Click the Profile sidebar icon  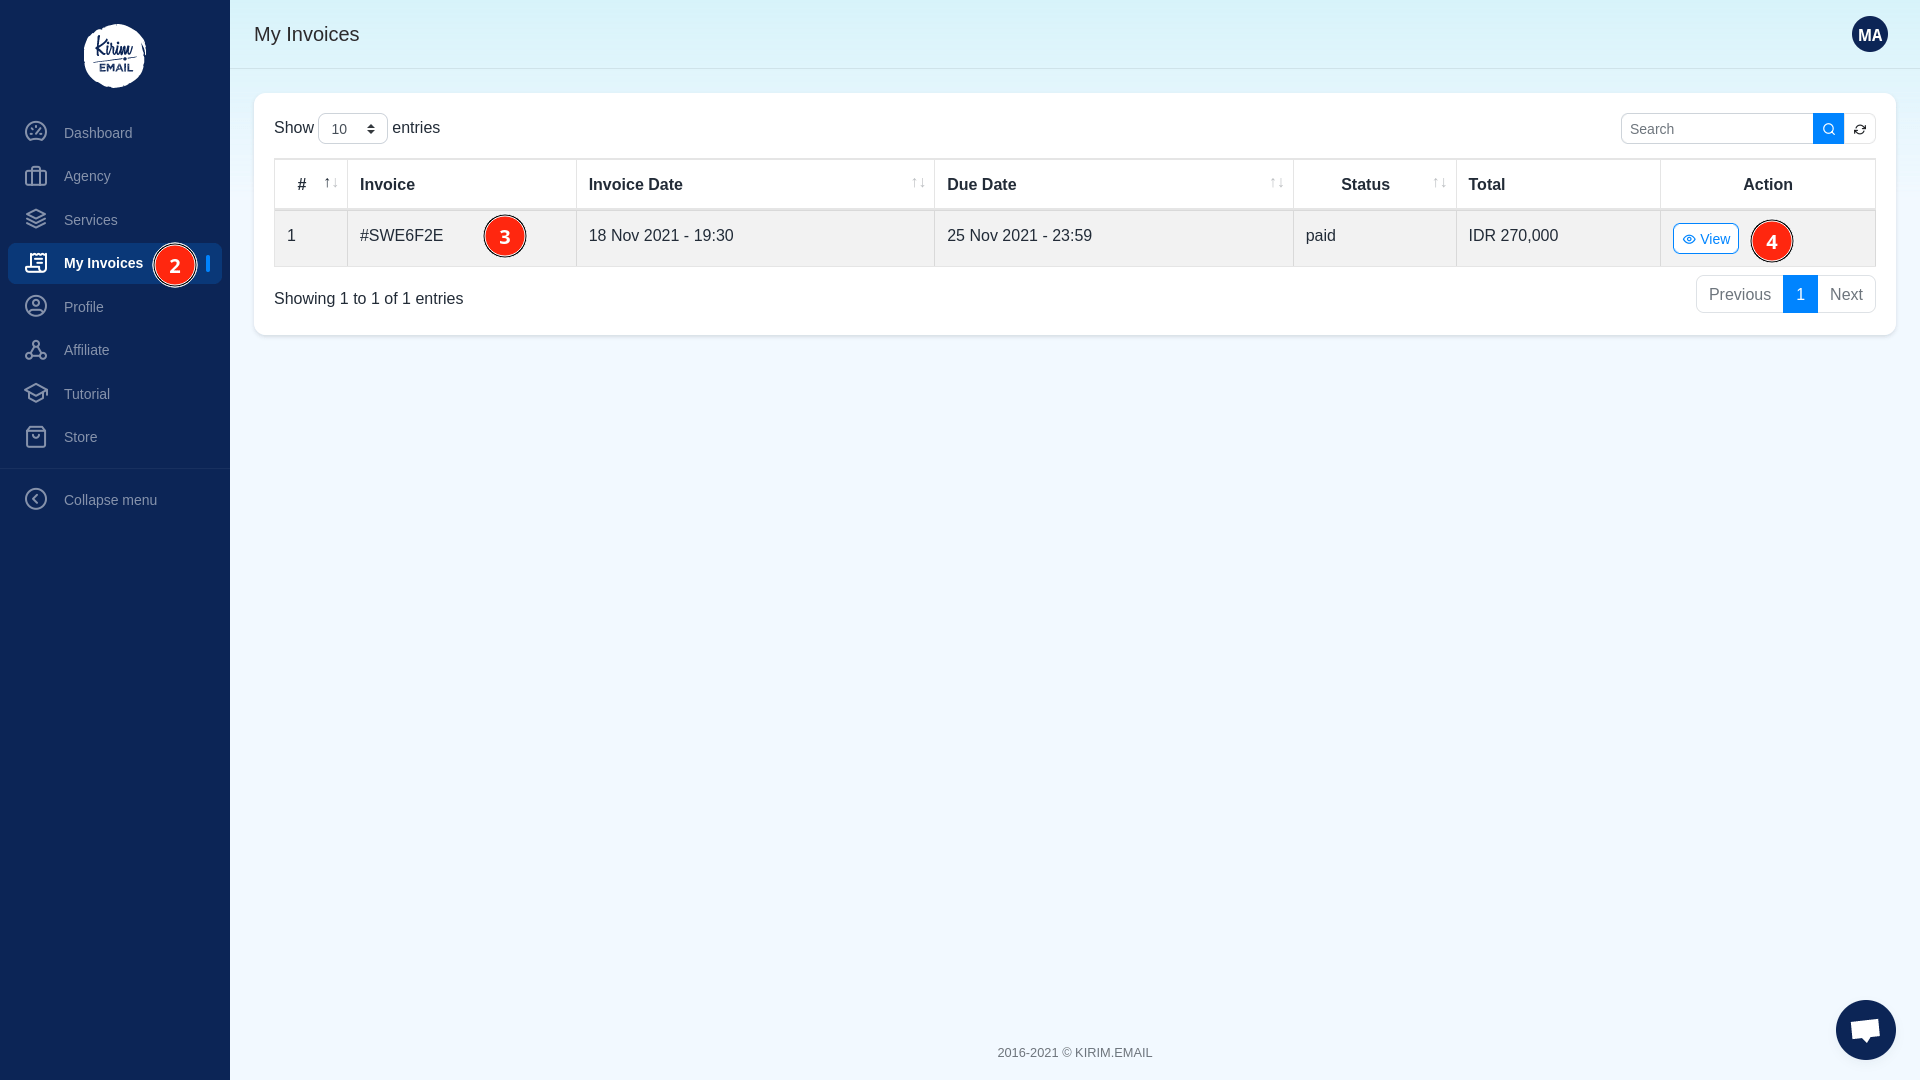[x=36, y=306]
